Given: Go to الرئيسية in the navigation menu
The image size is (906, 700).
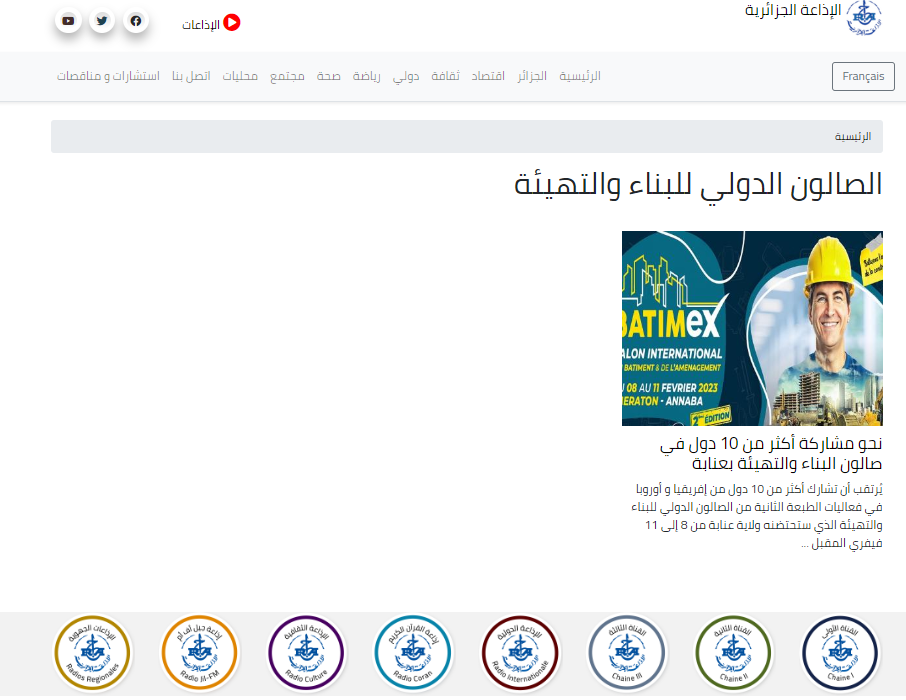Looking at the screenshot, I should click(x=580, y=76).
